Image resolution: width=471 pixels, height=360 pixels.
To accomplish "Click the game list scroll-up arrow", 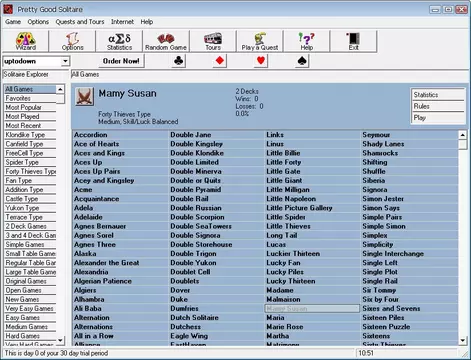I will tap(462, 135).
